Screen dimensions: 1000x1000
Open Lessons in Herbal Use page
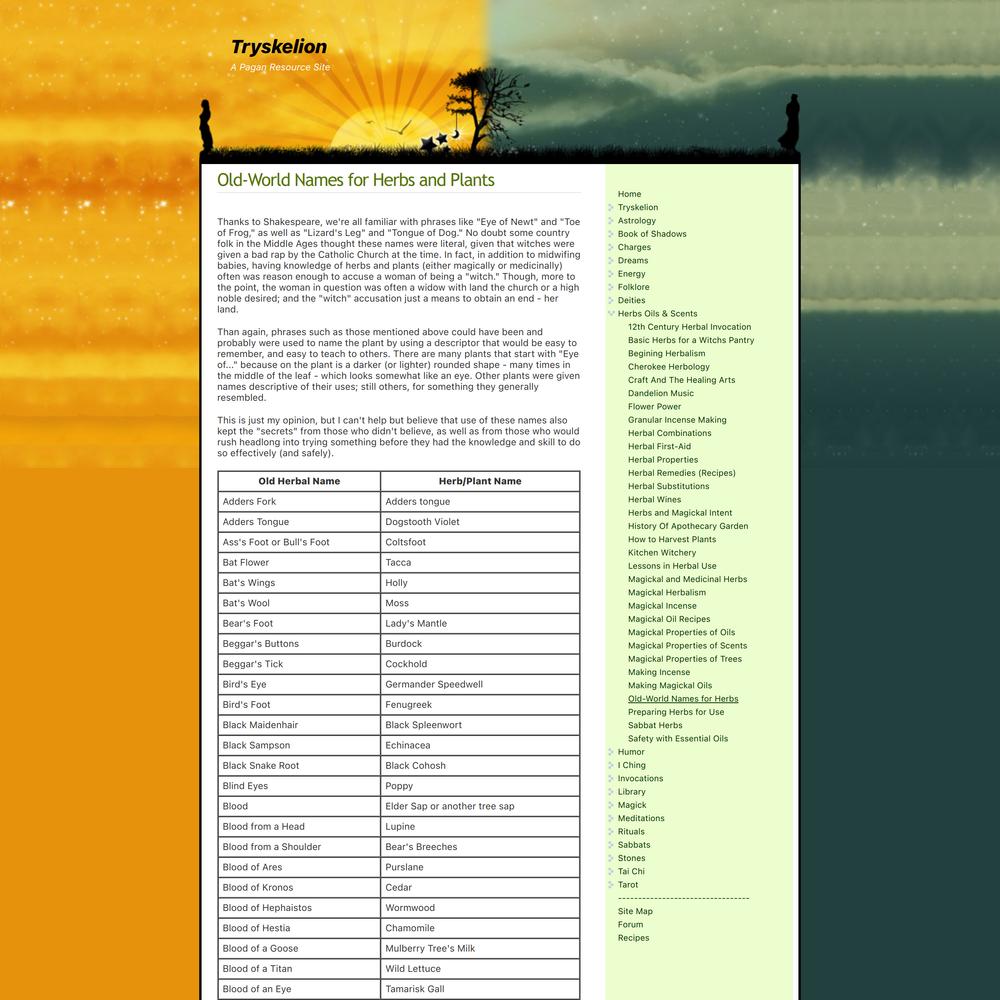click(672, 566)
